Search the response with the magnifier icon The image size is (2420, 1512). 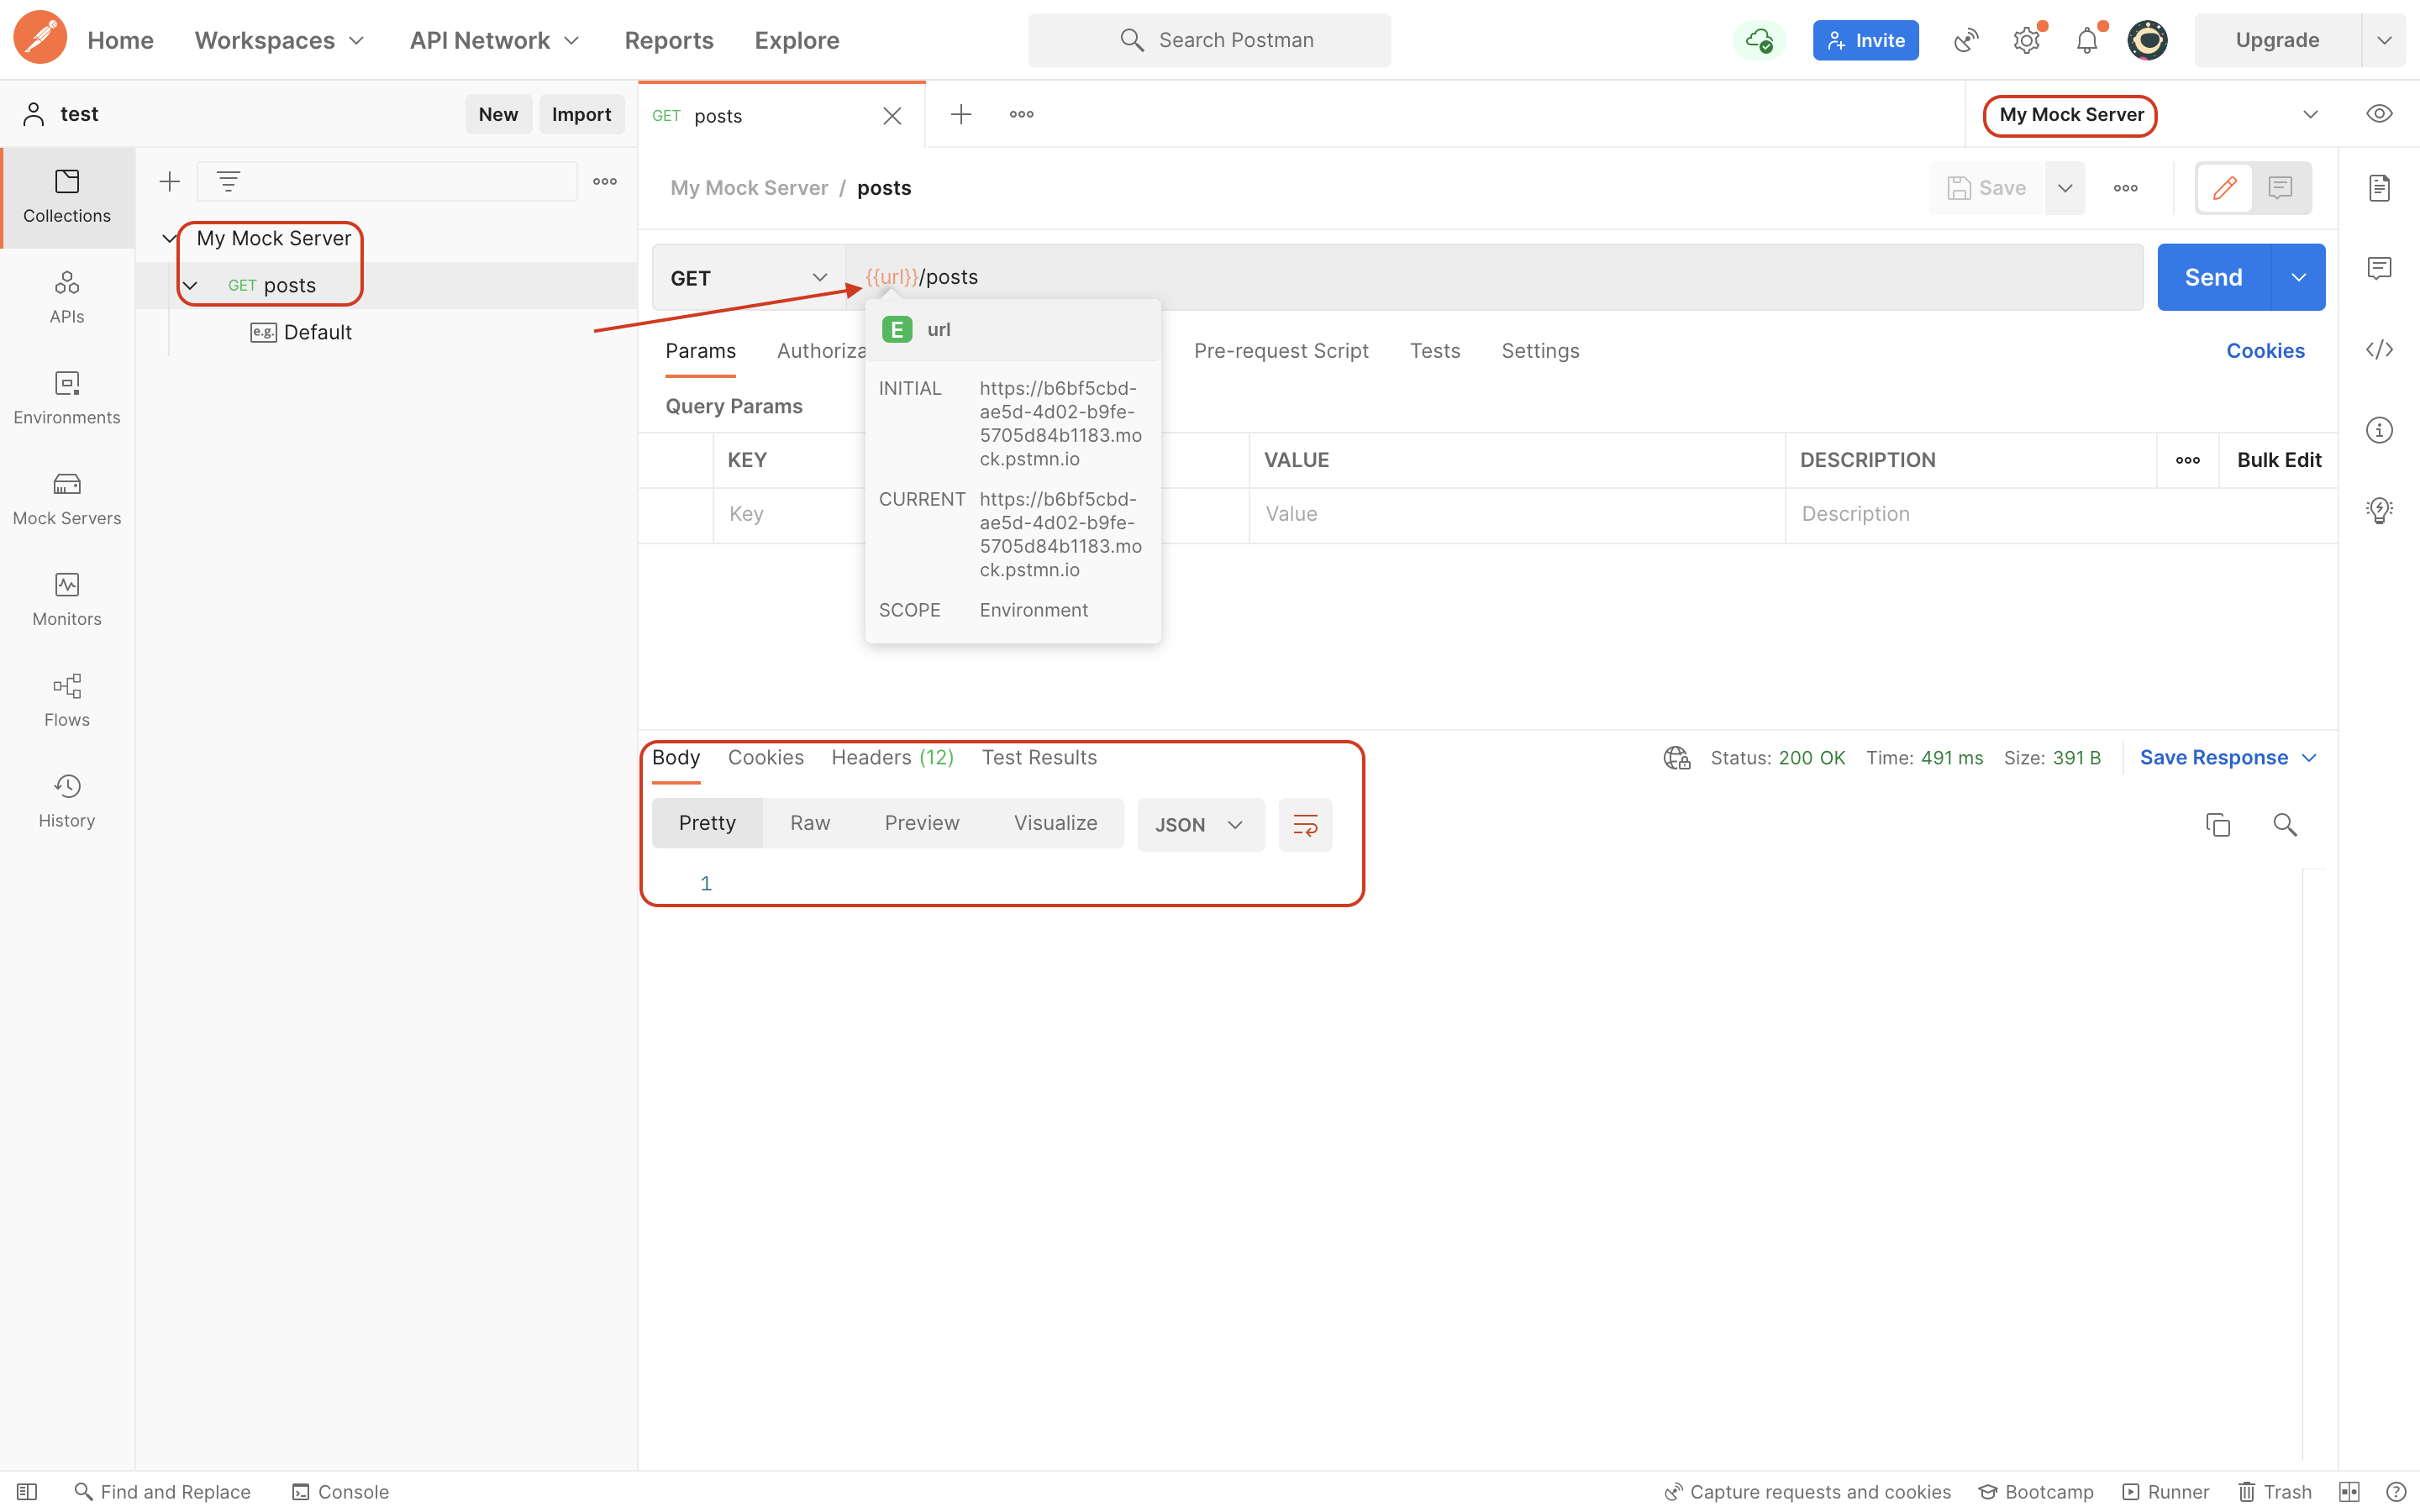2284,824
